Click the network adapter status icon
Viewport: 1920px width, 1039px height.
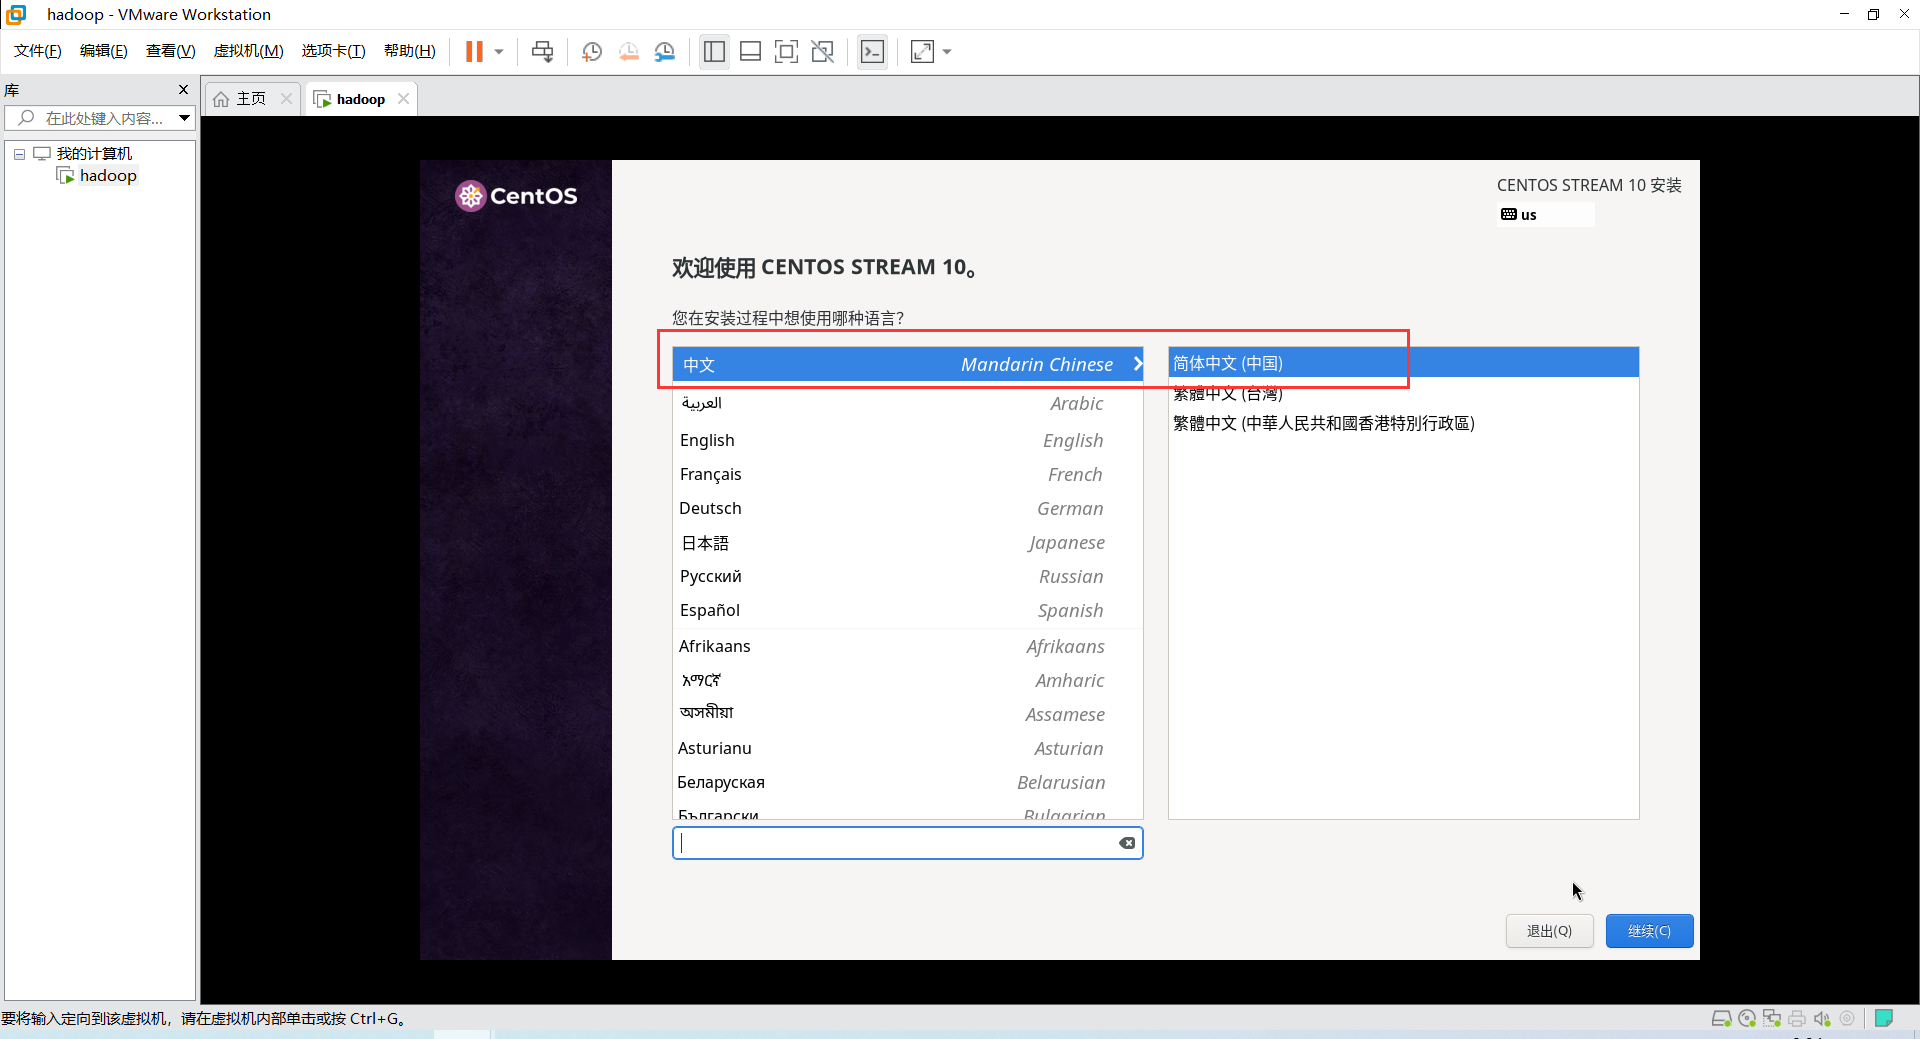pyautogui.click(x=1772, y=1019)
